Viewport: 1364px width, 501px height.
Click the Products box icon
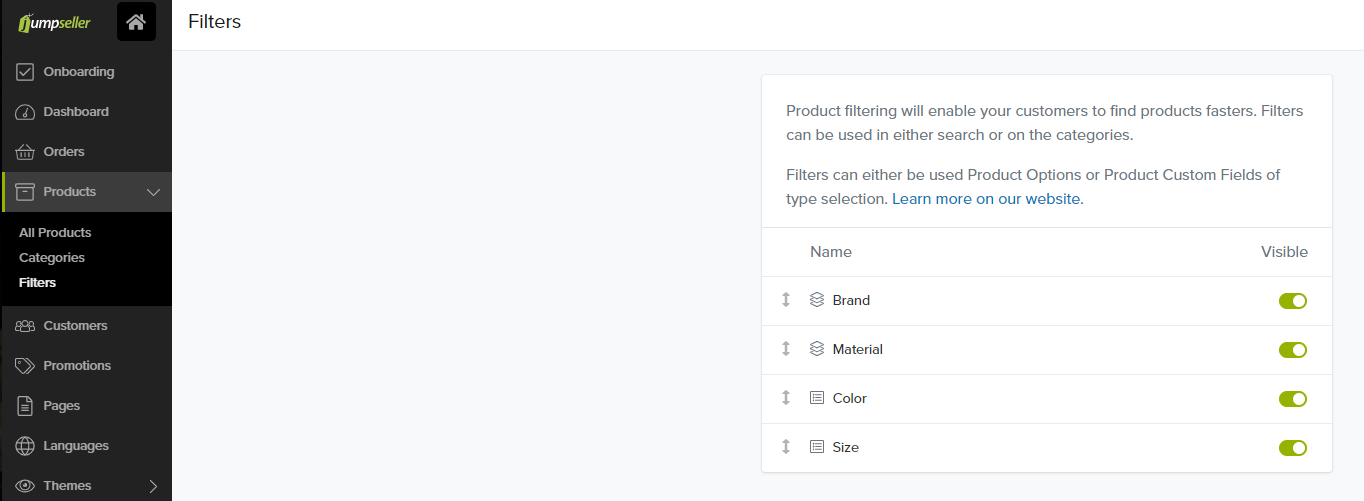(x=25, y=192)
